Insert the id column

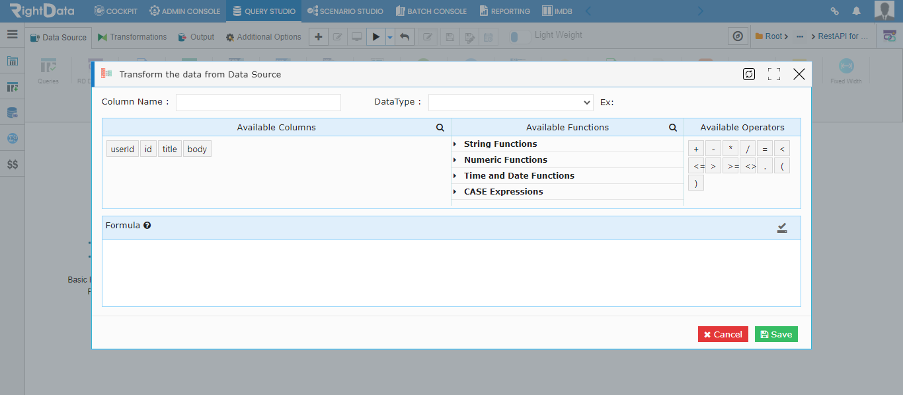coord(148,149)
